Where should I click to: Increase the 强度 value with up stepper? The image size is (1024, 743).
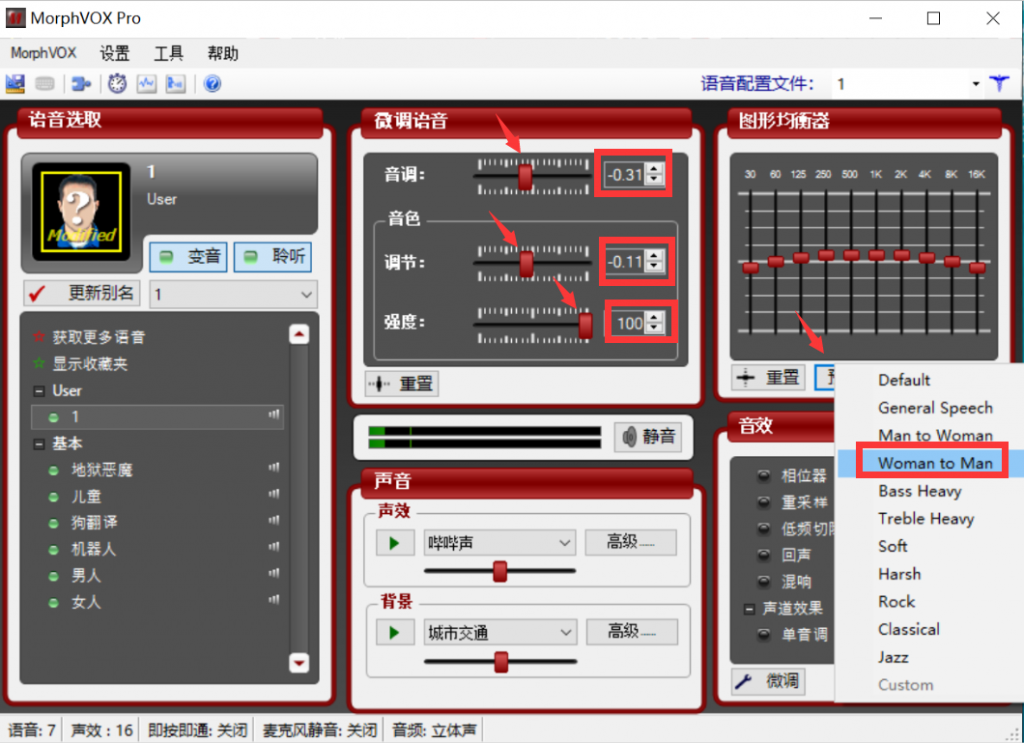point(654,317)
